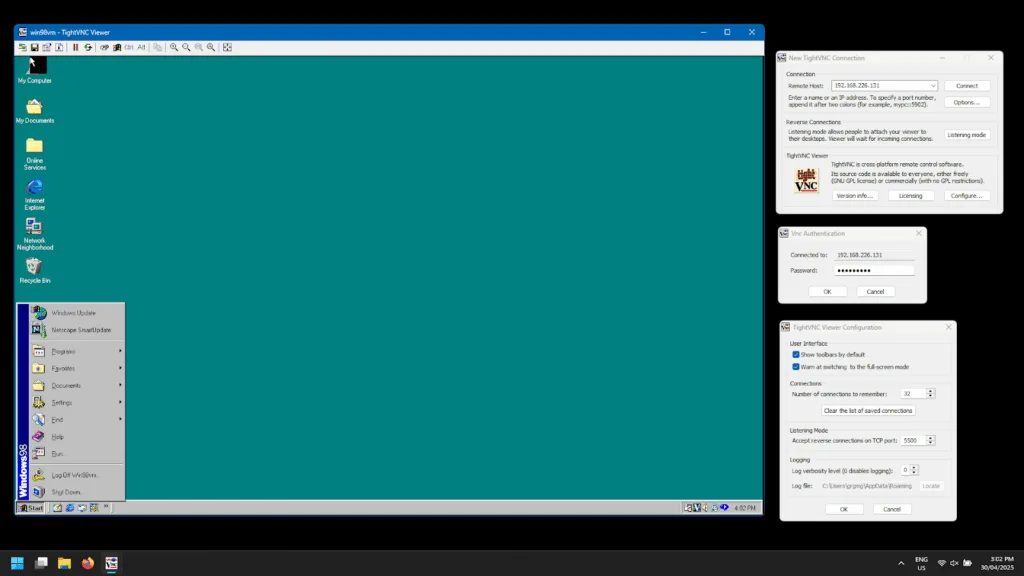The image size is (1024, 576).
Task: Click the Password field in Vnc Authentication
Action: tap(874, 270)
